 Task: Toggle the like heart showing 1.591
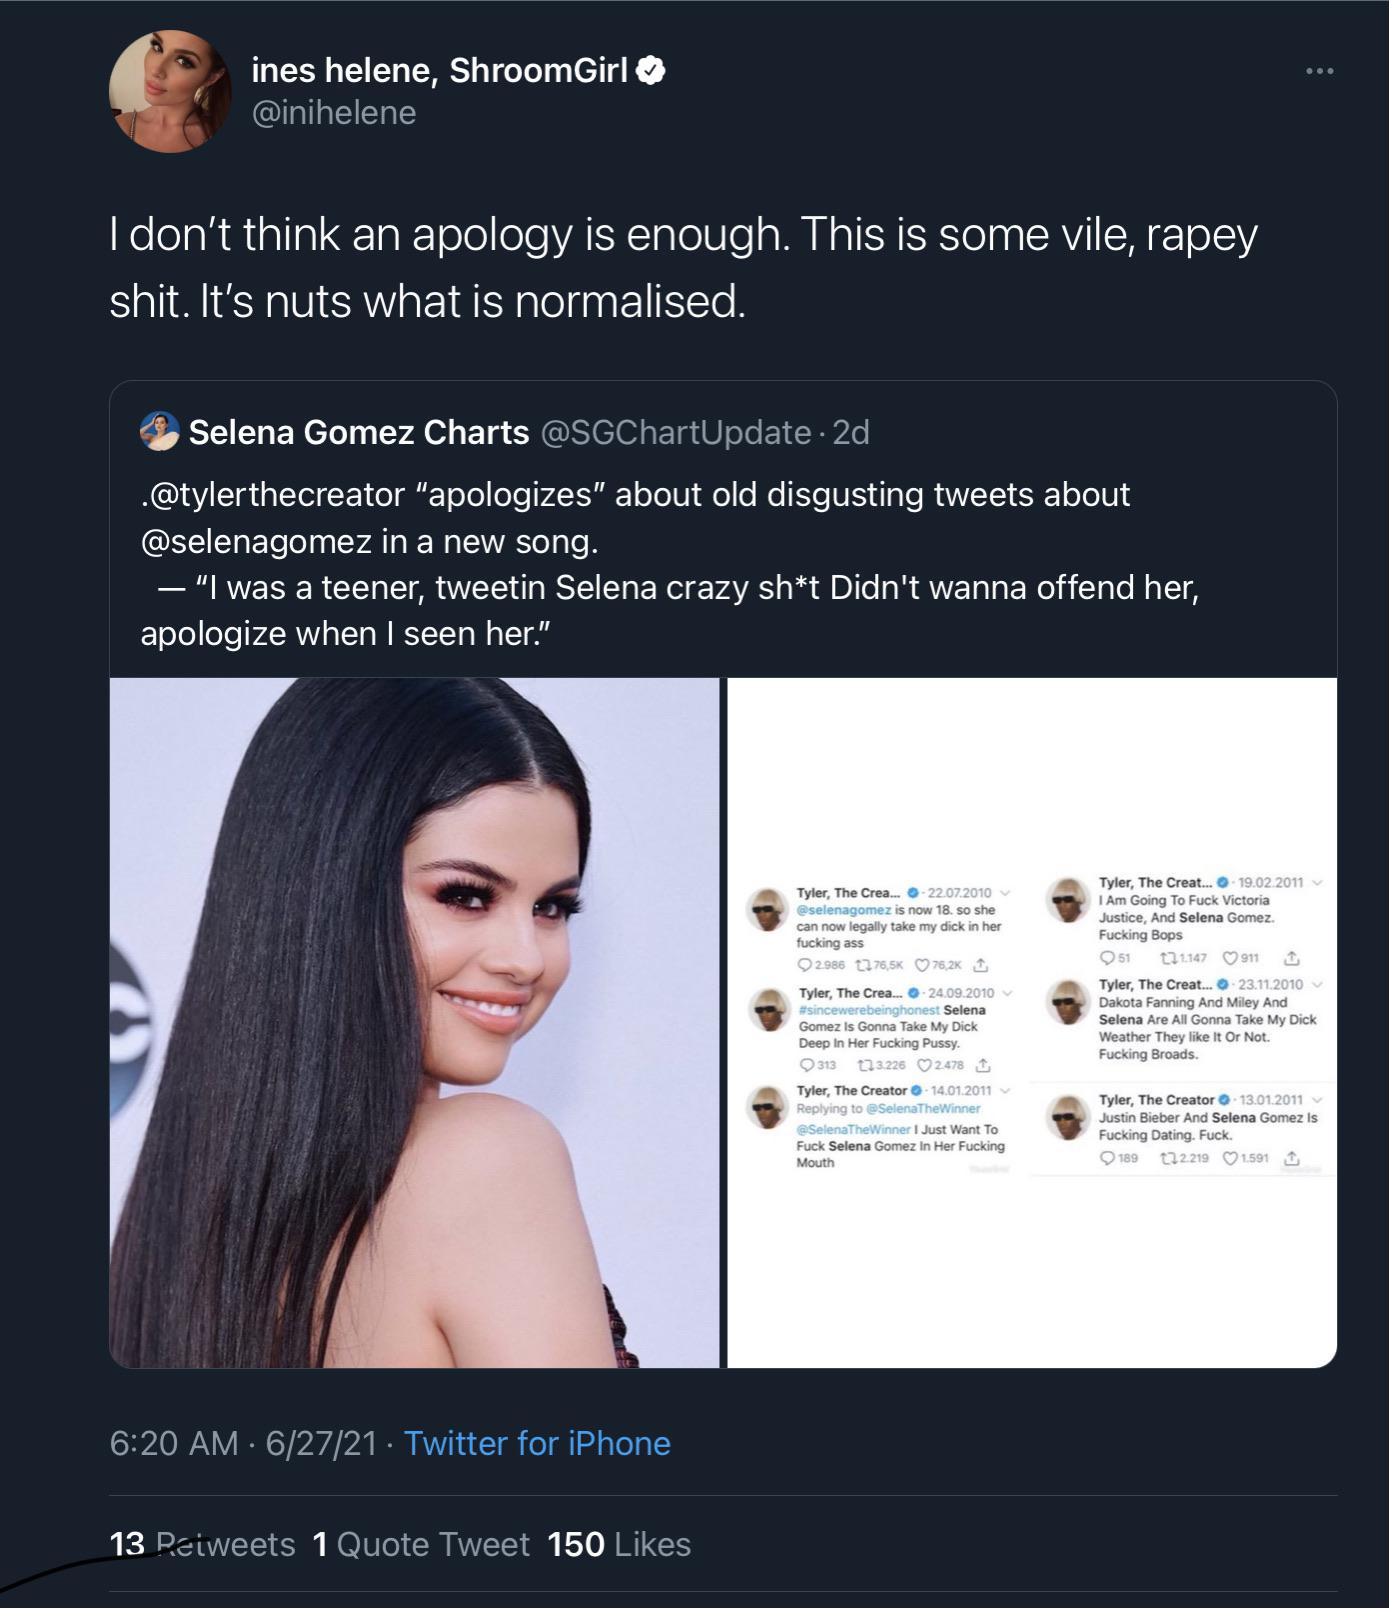coord(1230,1158)
